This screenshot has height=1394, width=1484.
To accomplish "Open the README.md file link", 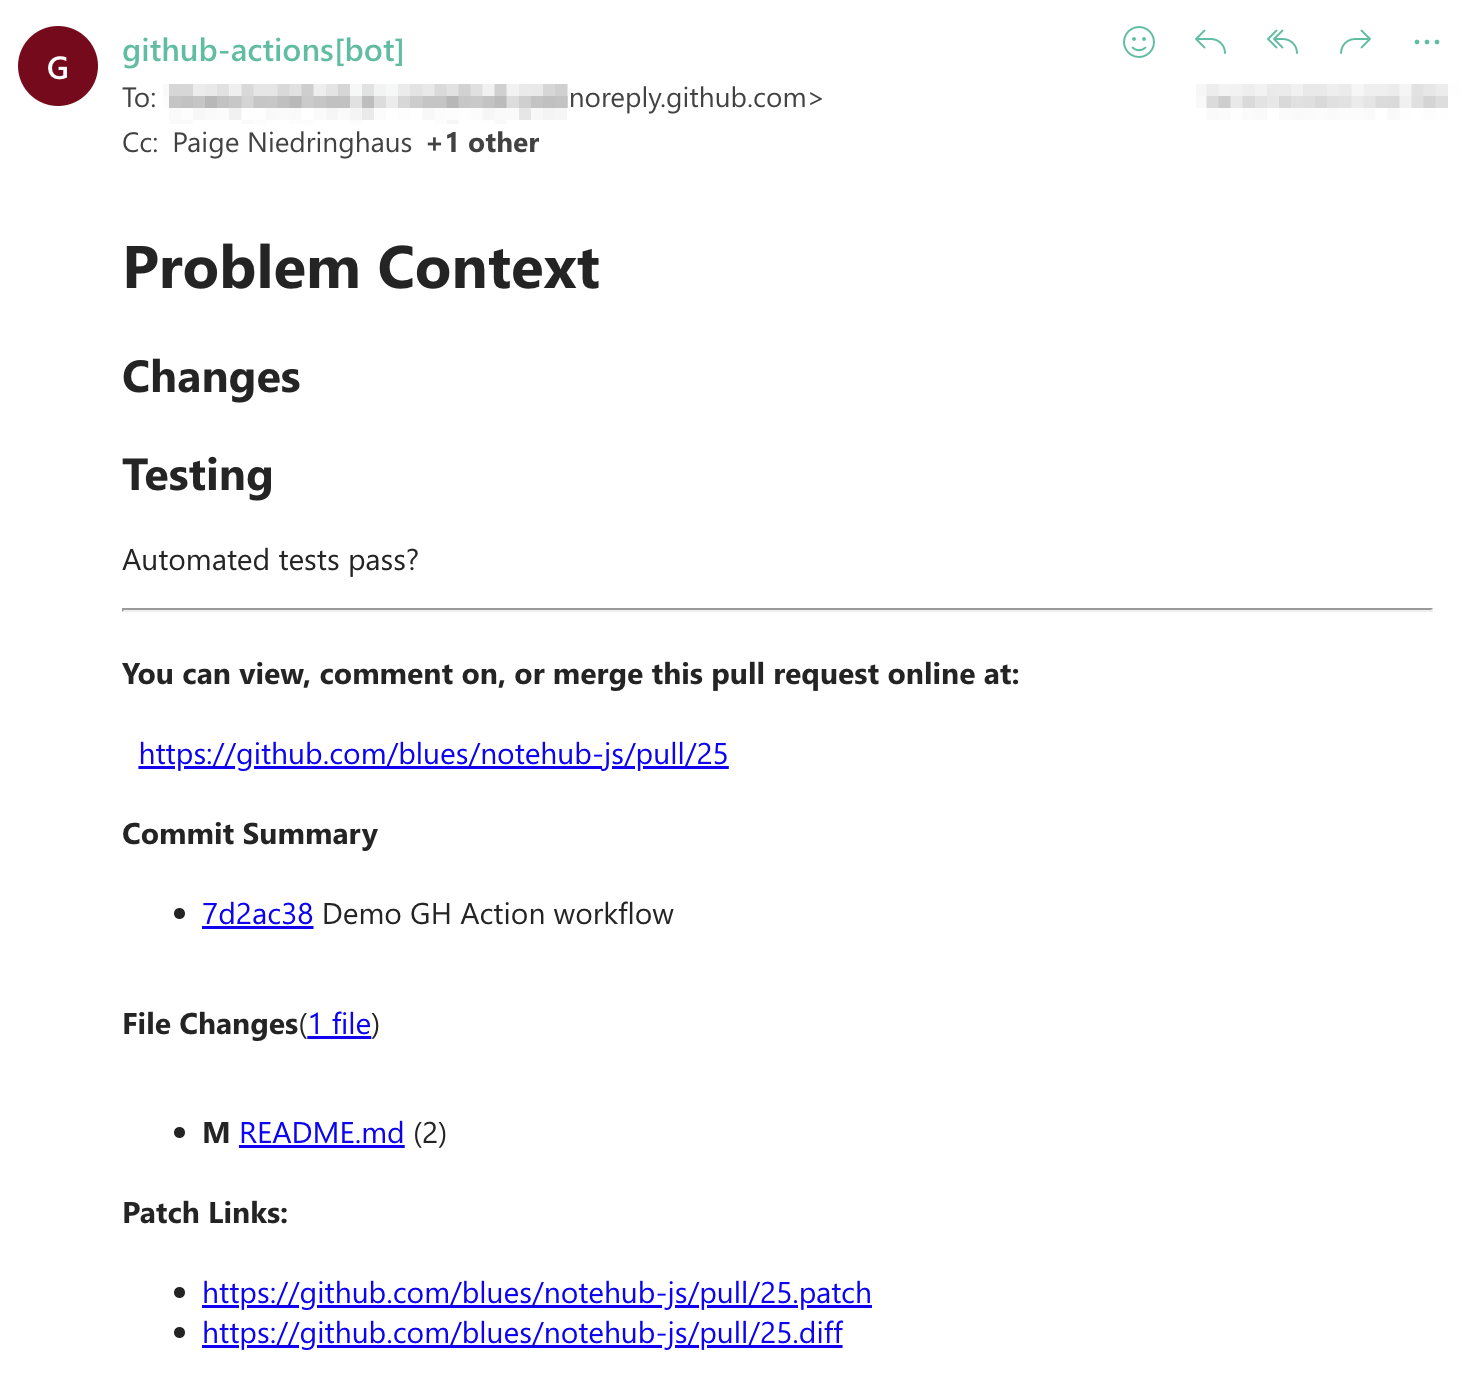I will [x=321, y=1133].
